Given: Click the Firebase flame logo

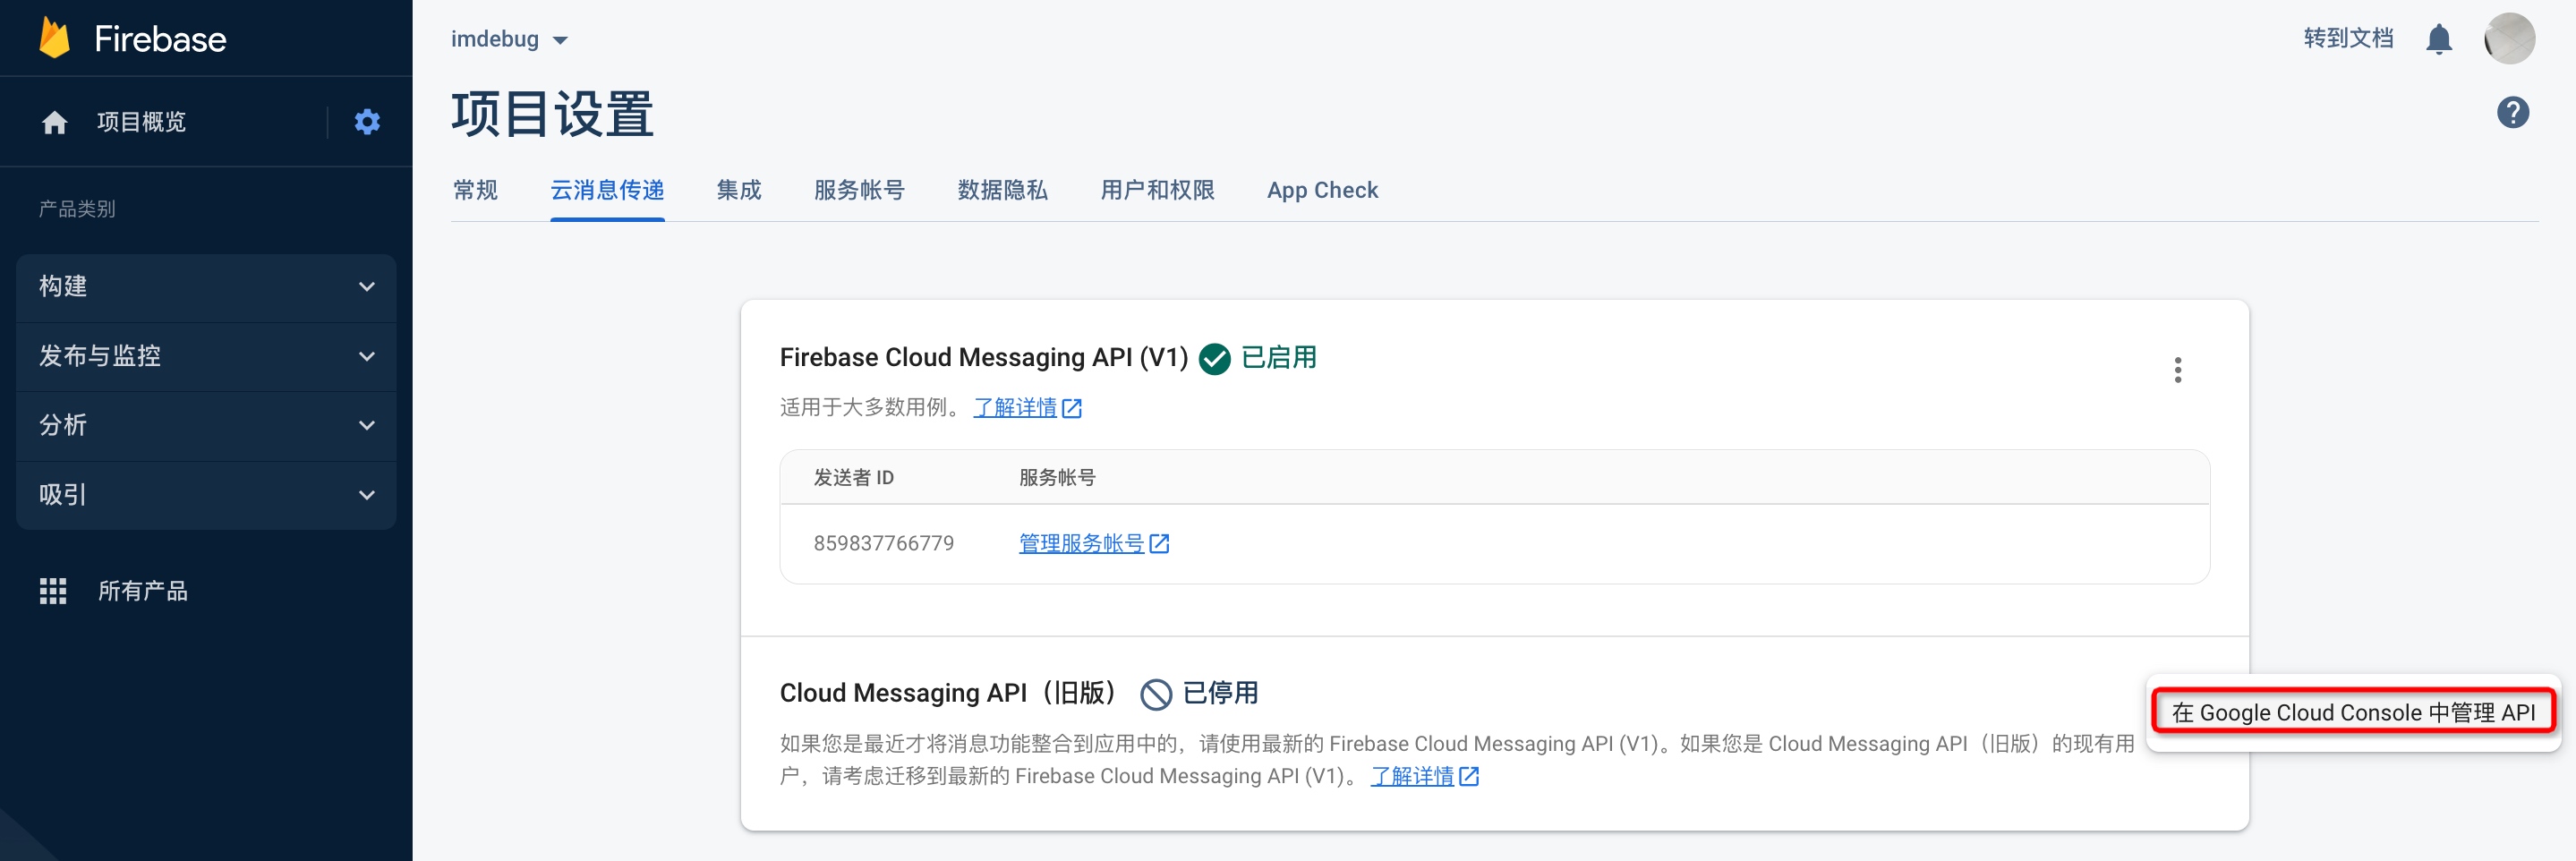Looking at the screenshot, I should pos(54,38).
